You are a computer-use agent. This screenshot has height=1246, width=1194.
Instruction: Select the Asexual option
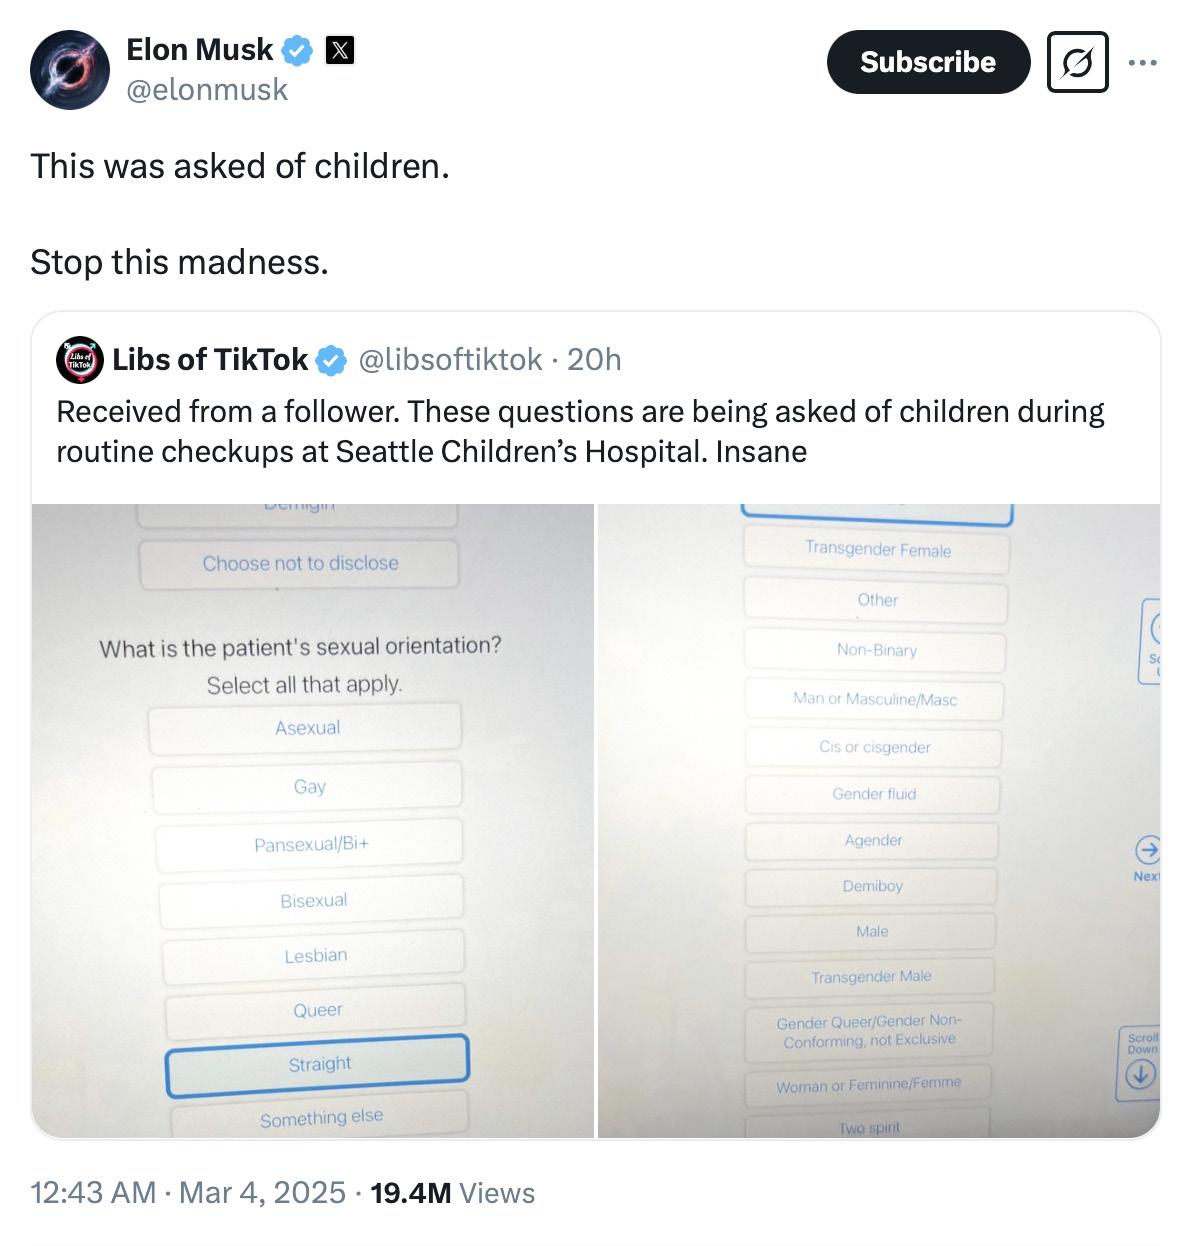(306, 728)
